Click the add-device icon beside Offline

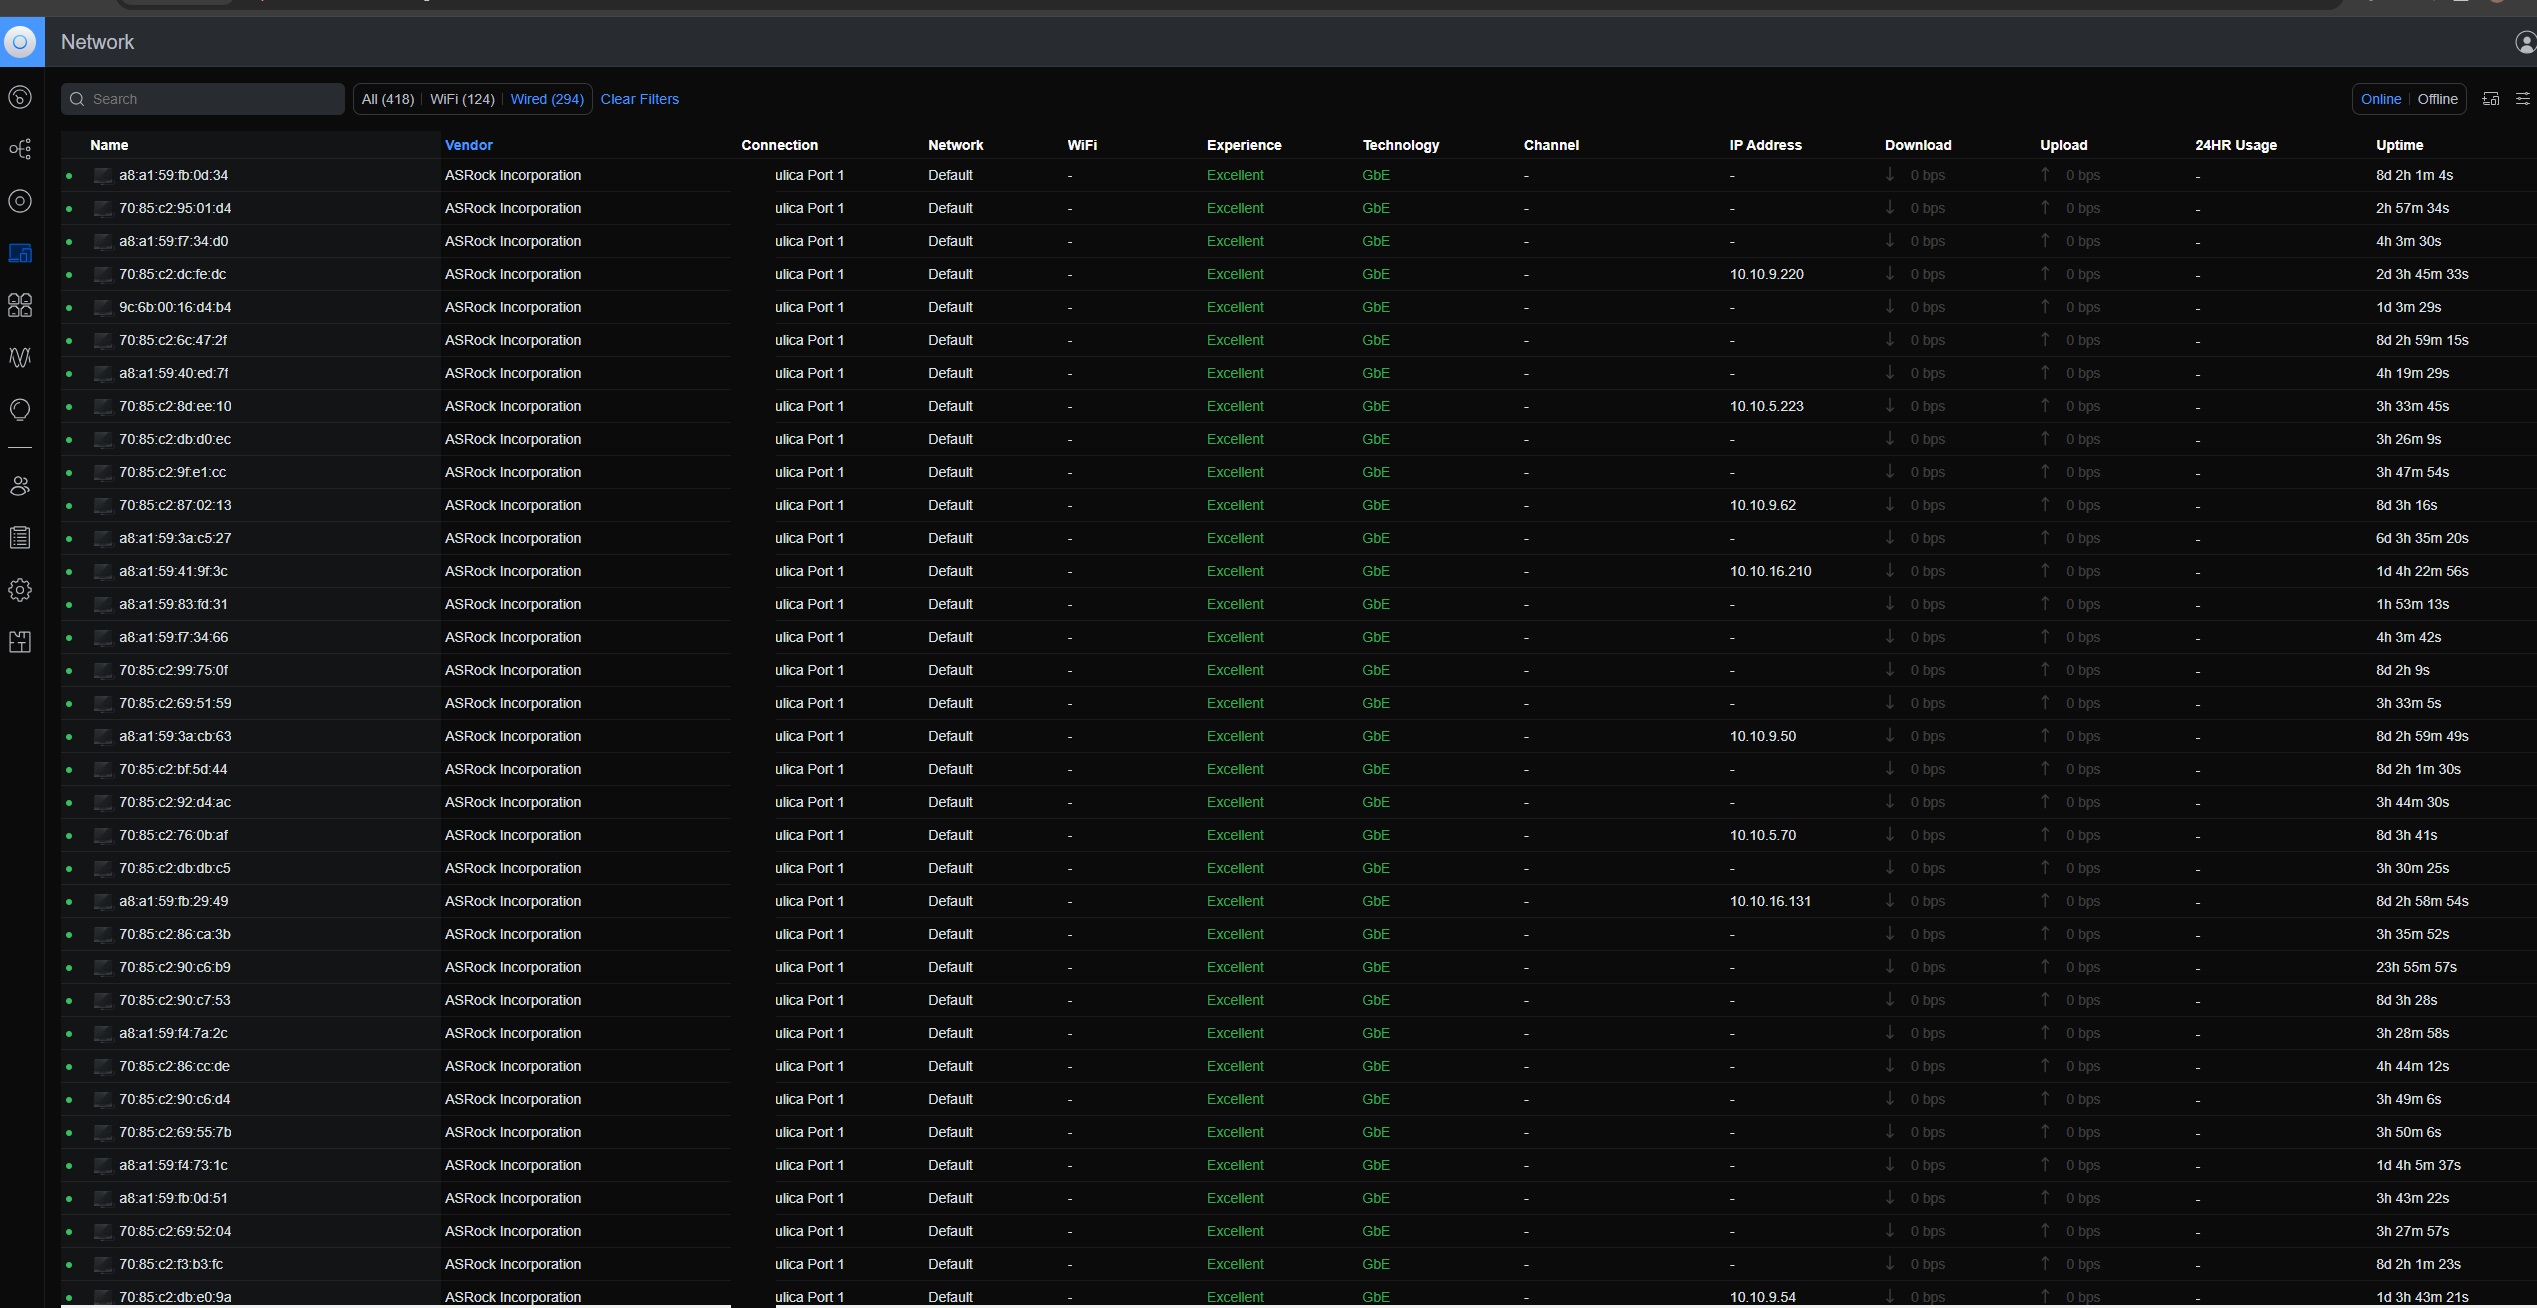pos(2491,99)
